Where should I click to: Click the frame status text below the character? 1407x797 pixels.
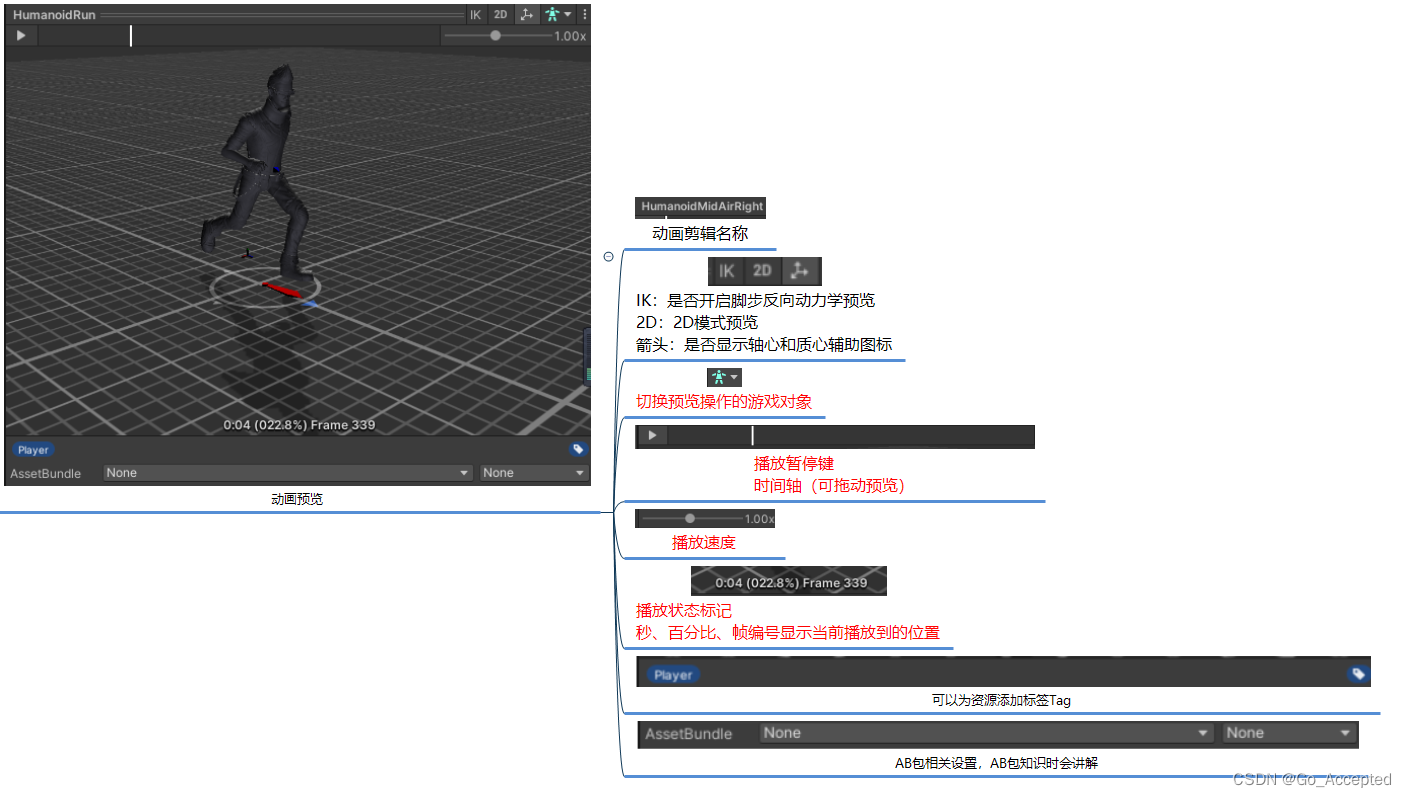tap(299, 425)
